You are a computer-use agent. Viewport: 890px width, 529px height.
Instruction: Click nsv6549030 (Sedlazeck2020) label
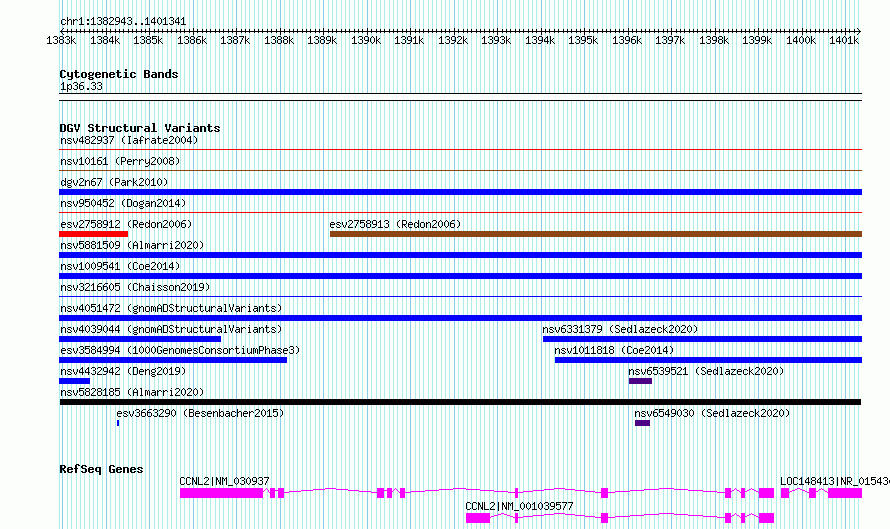pyautogui.click(x=712, y=413)
